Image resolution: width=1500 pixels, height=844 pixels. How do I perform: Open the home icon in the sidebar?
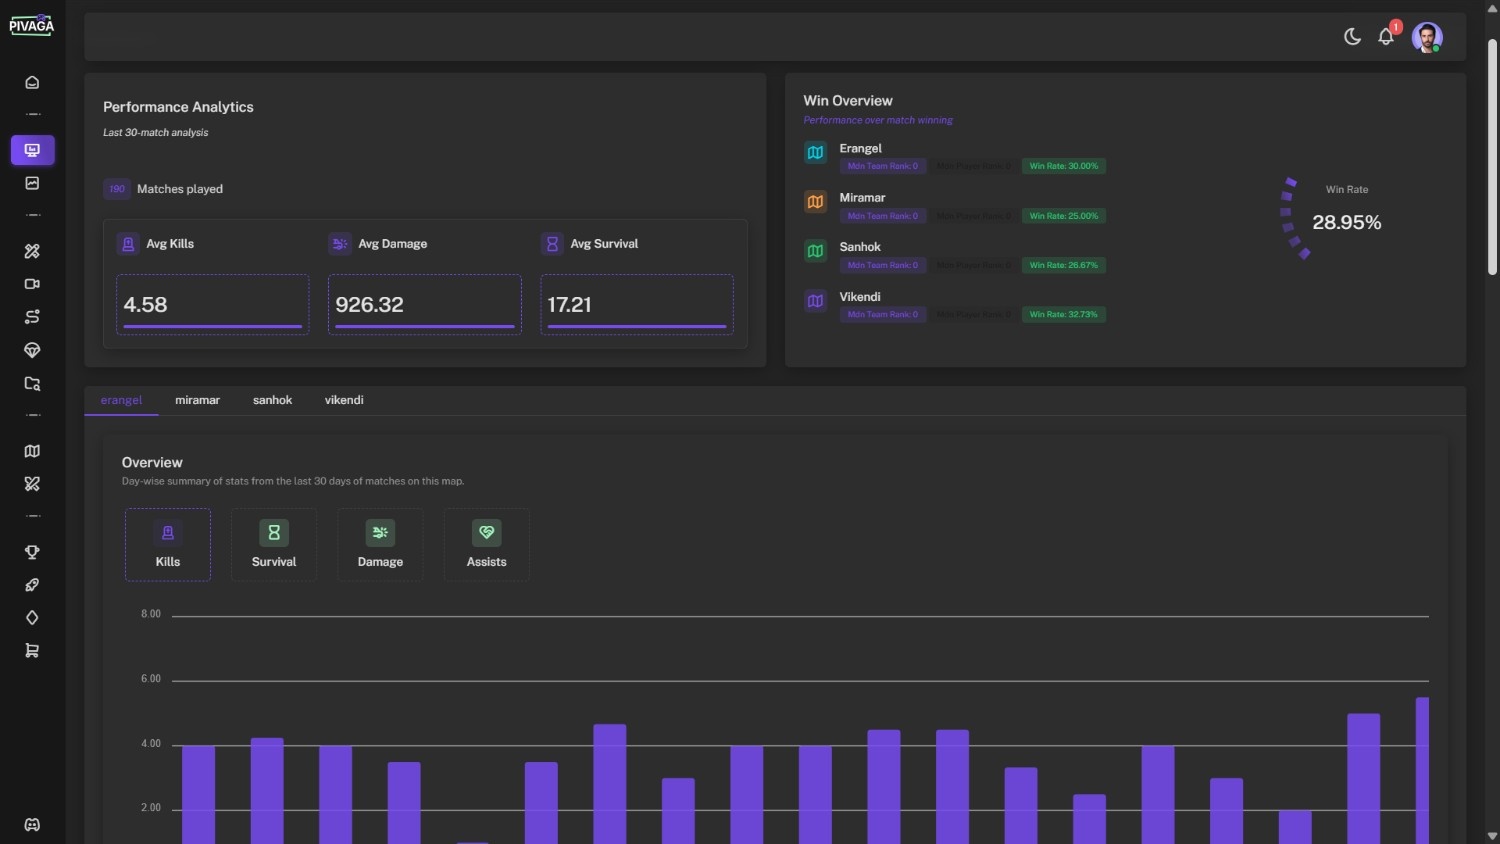tap(32, 83)
